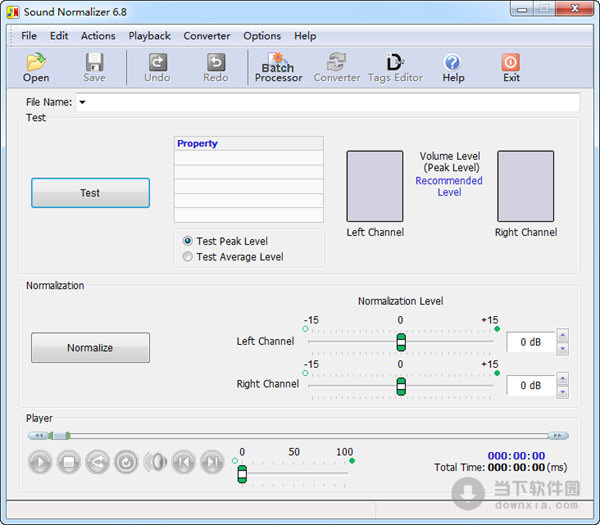Select the Test Average Level option
600x525 pixels.
tap(233, 256)
